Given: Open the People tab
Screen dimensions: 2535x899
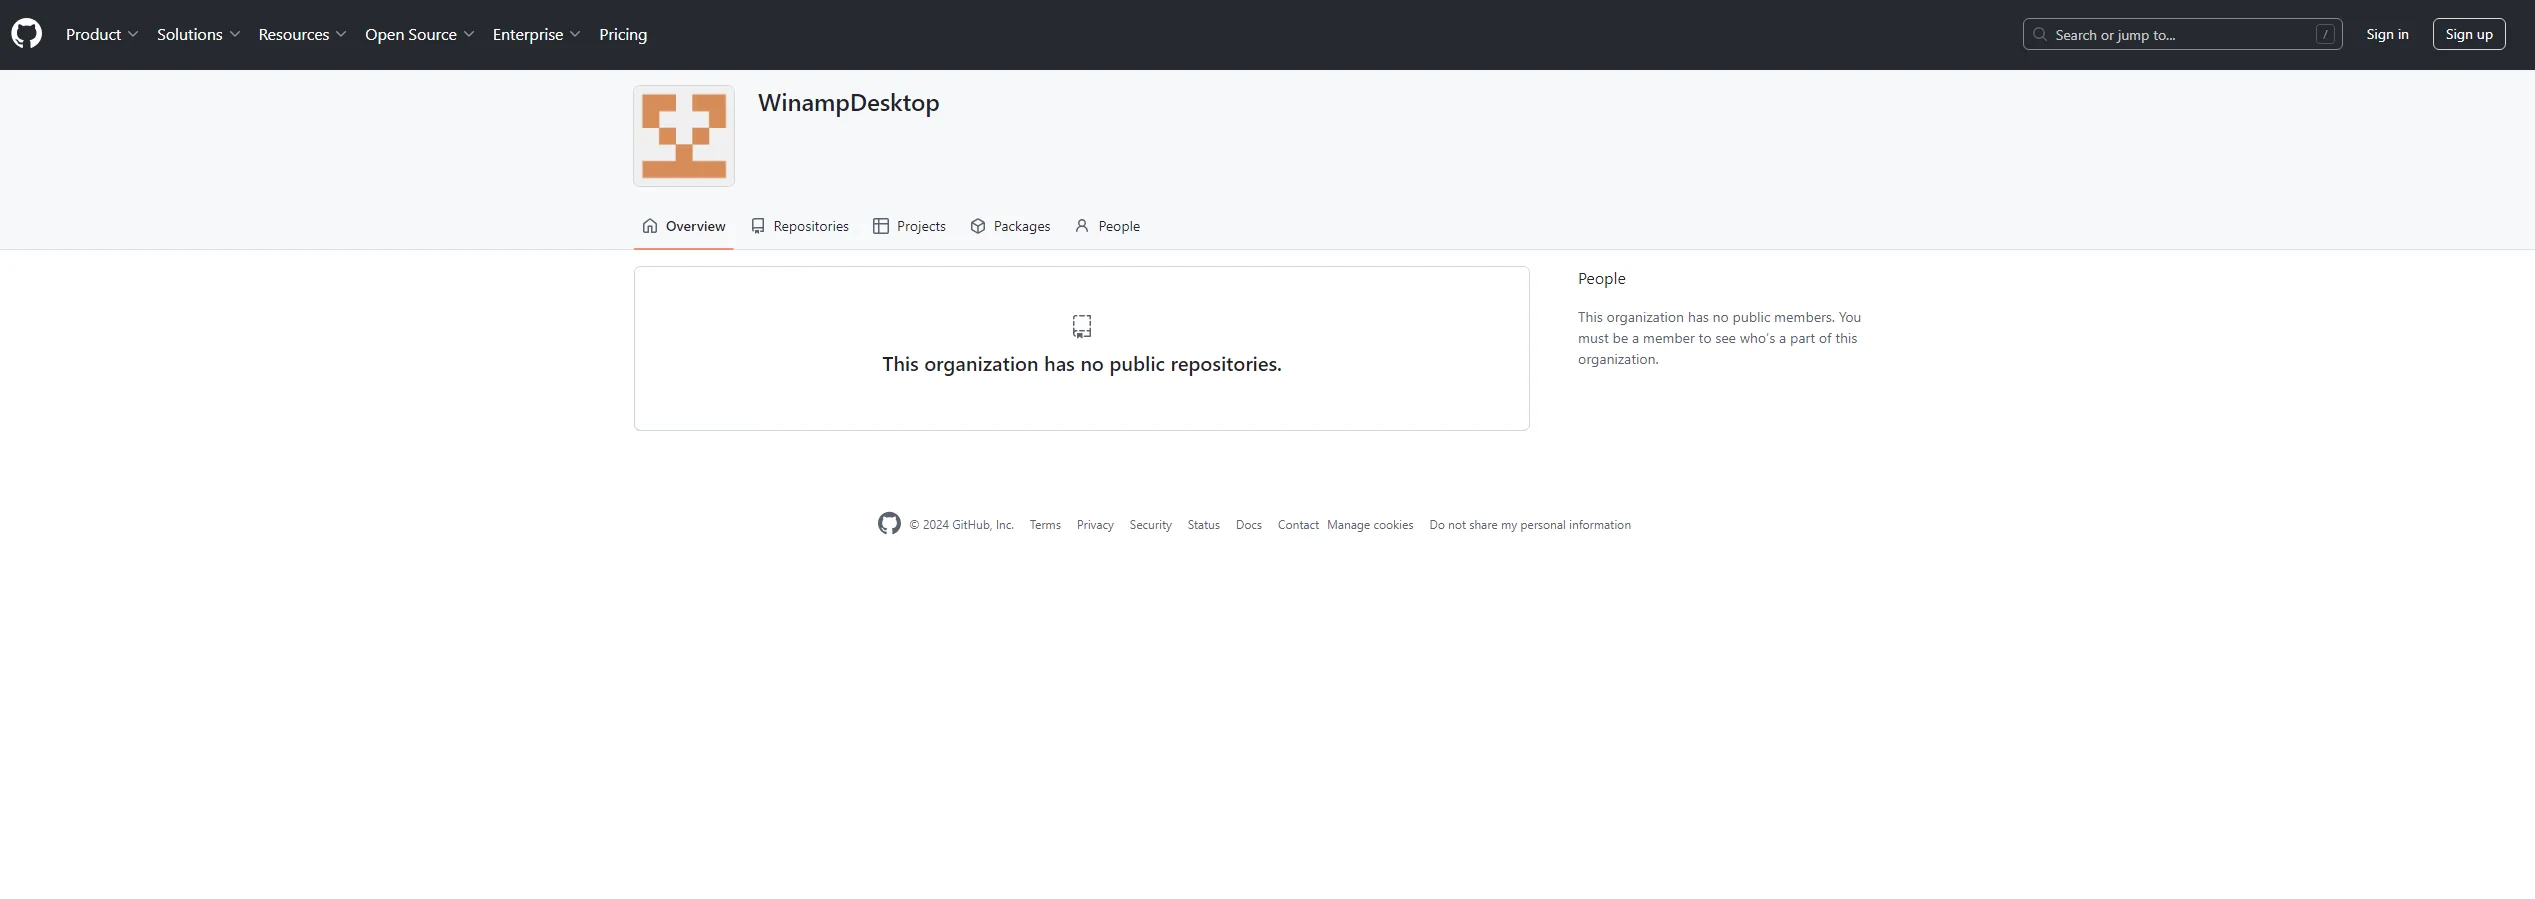Looking at the screenshot, I should [x=1107, y=226].
